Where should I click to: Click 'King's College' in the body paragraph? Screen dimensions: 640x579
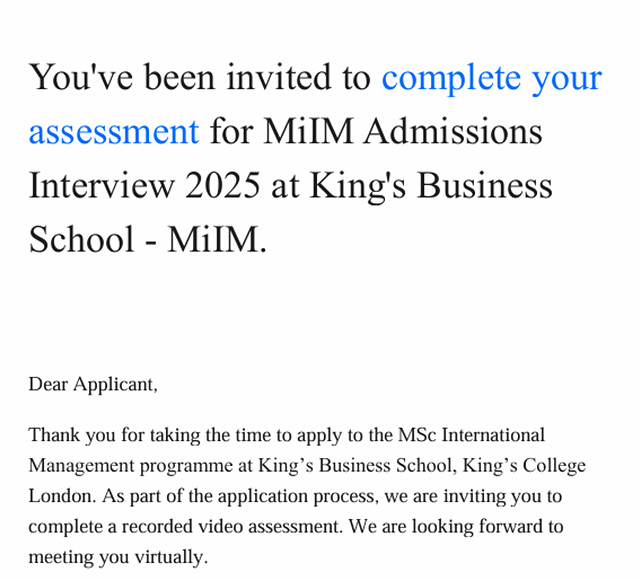[524, 466]
